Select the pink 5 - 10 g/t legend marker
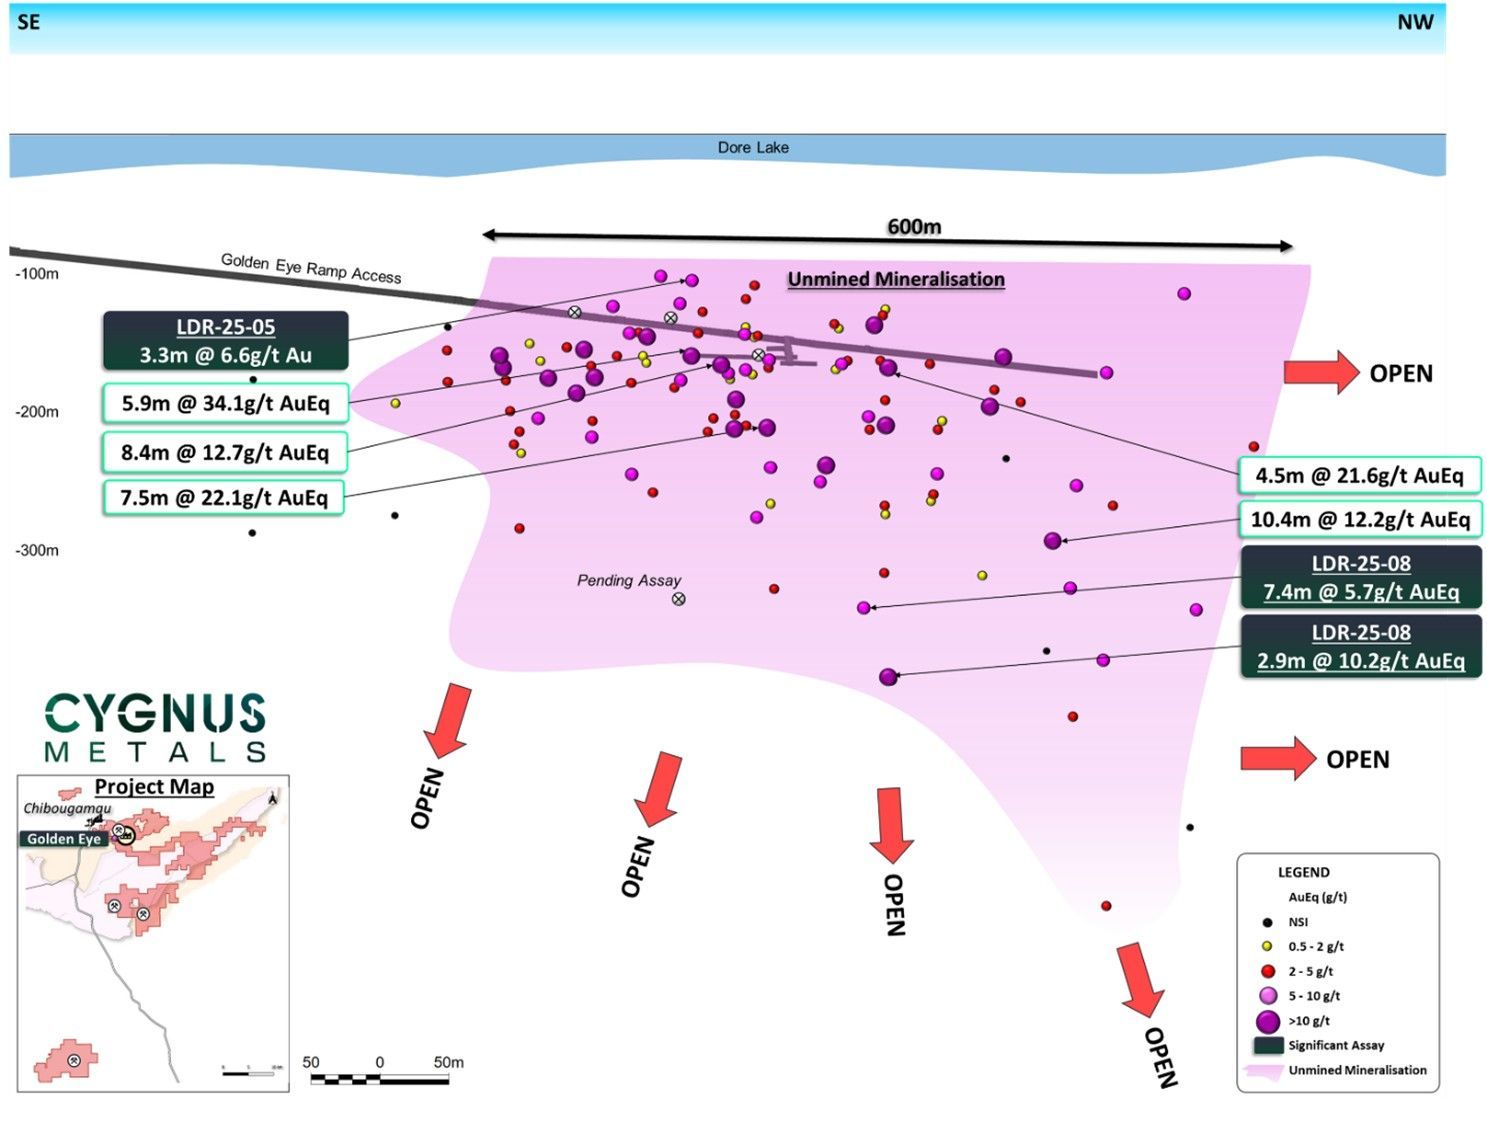The image size is (1487, 1122). (1267, 996)
